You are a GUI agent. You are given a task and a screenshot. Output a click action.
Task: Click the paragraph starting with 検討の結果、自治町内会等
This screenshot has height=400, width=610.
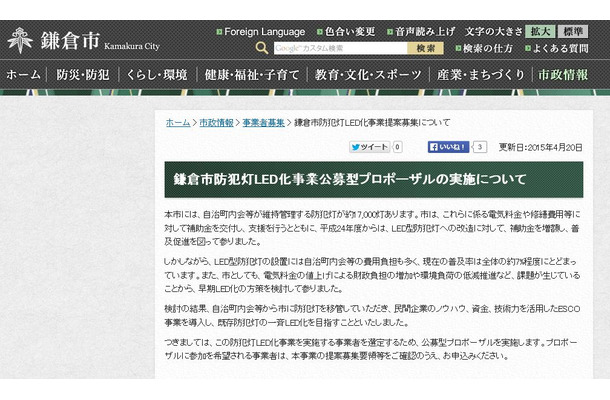[x=372, y=316]
